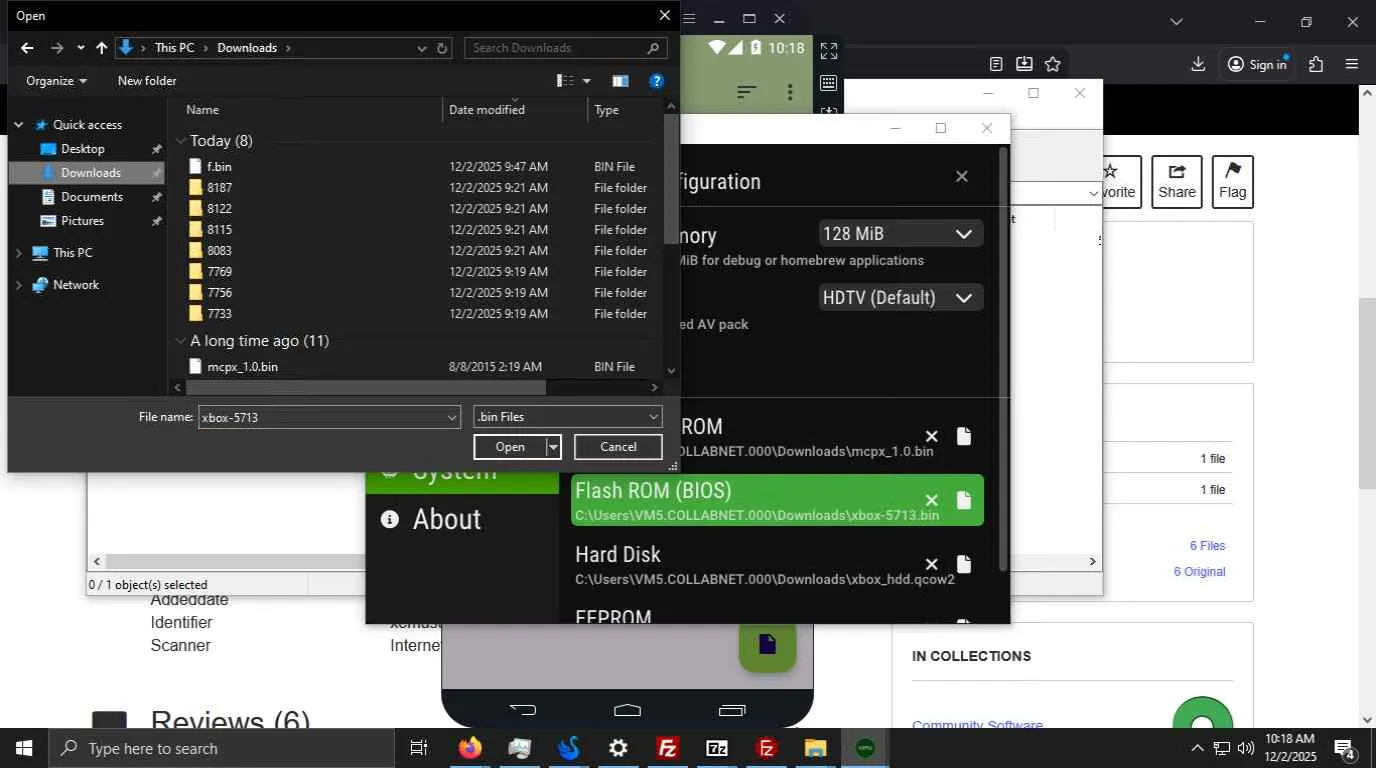The width and height of the screenshot is (1376, 768).
Task: Open the xemu app on the taskbar
Action: pos(865,748)
